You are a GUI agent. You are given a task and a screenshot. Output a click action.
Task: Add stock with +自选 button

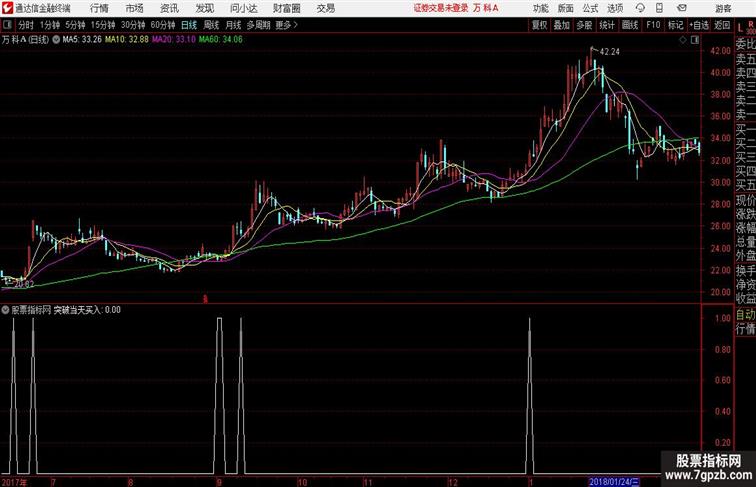click(x=699, y=25)
